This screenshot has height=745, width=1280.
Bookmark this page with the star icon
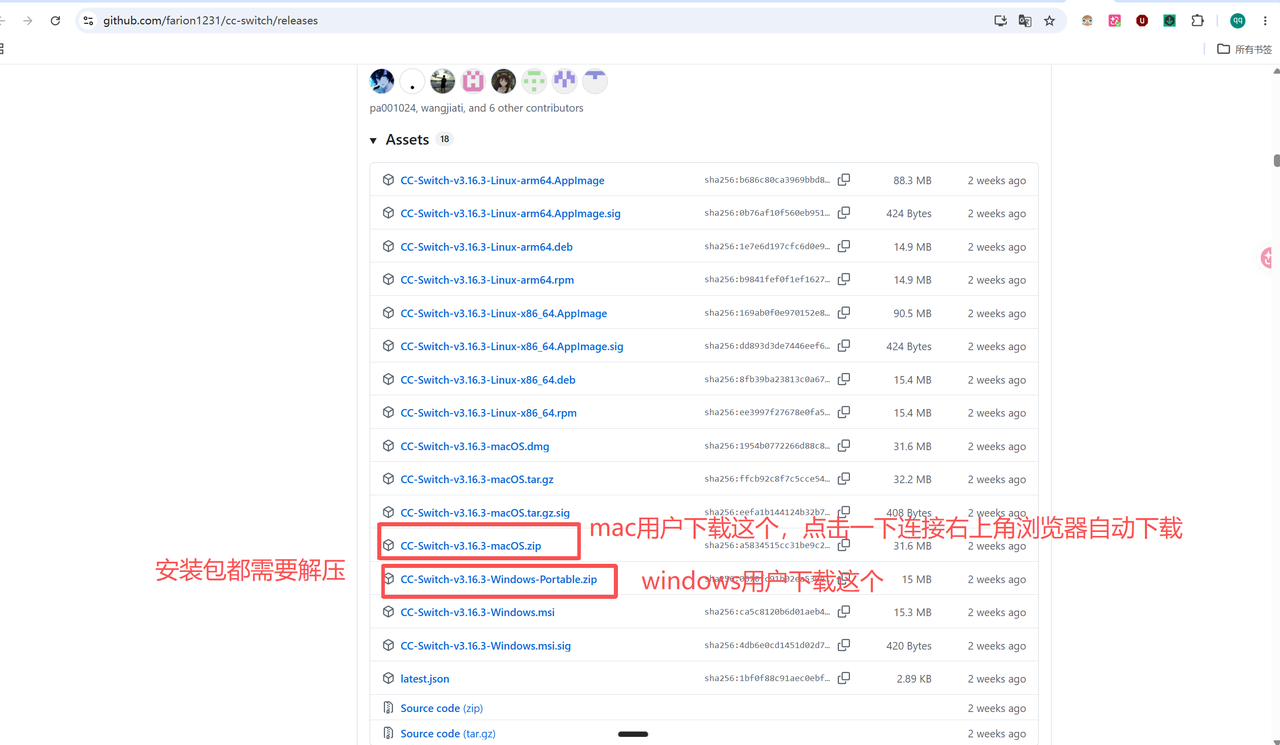[x=1049, y=20]
